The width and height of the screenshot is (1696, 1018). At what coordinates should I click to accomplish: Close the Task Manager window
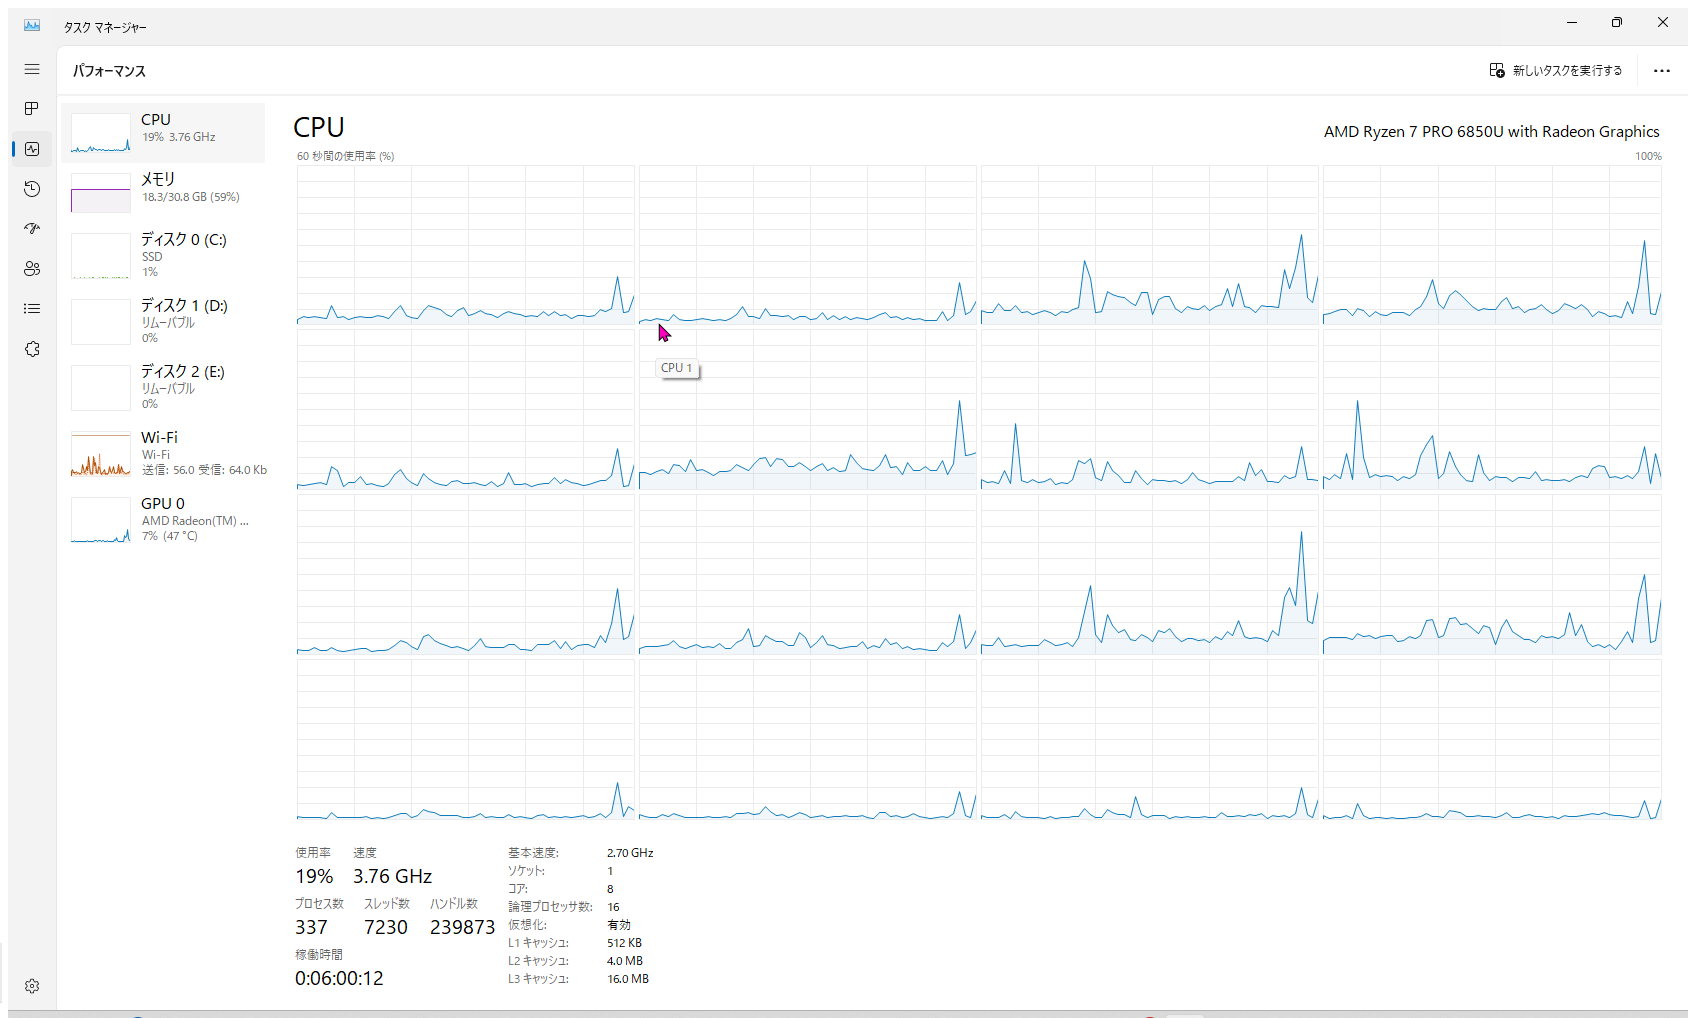point(1663,22)
